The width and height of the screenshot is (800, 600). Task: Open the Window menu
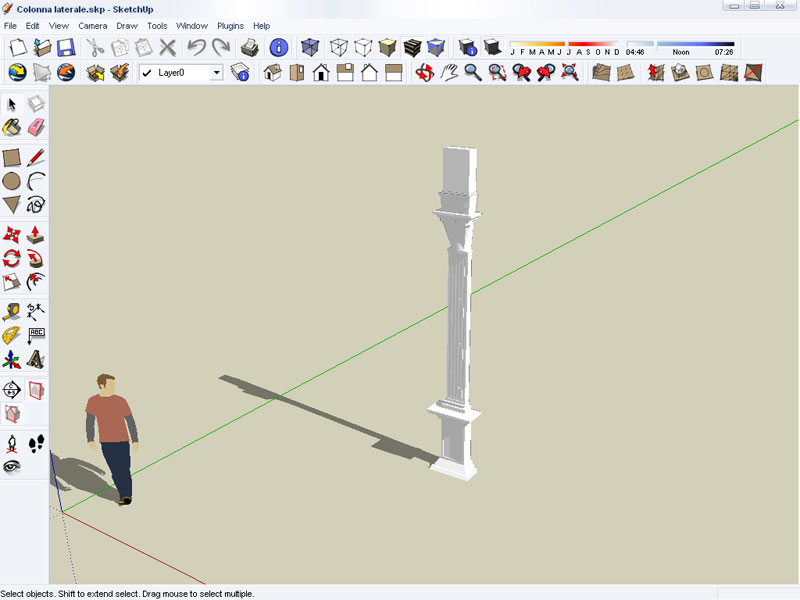[x=192, y=25]
